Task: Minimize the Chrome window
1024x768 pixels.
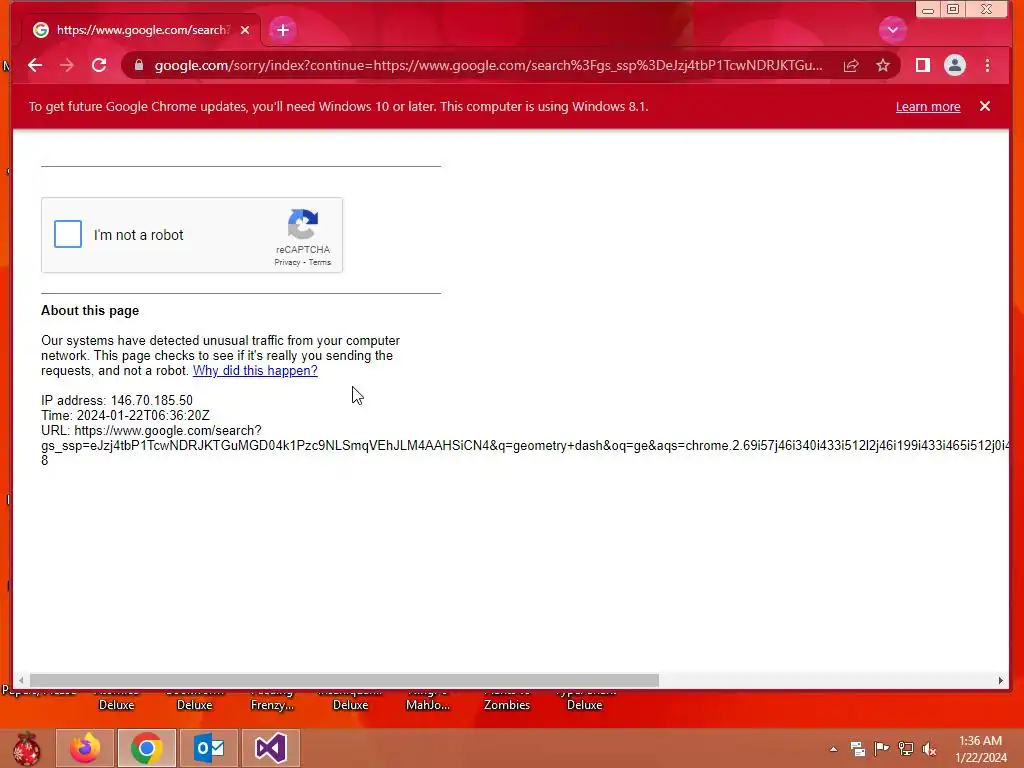Action: click(927, 9)
